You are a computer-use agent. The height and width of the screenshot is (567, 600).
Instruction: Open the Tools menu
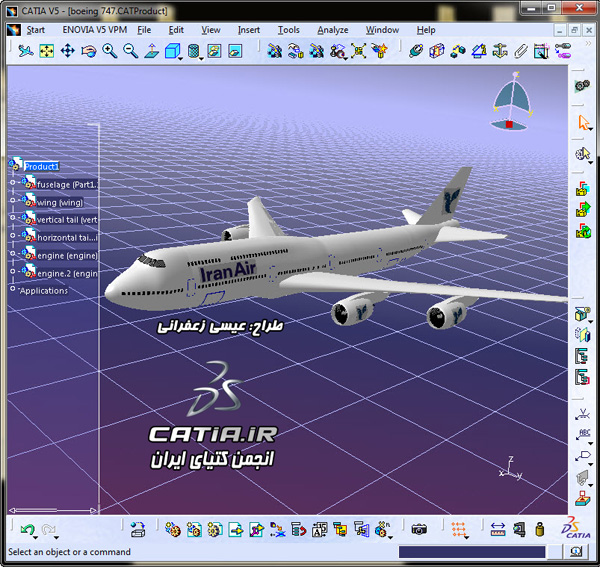[289, 30]
